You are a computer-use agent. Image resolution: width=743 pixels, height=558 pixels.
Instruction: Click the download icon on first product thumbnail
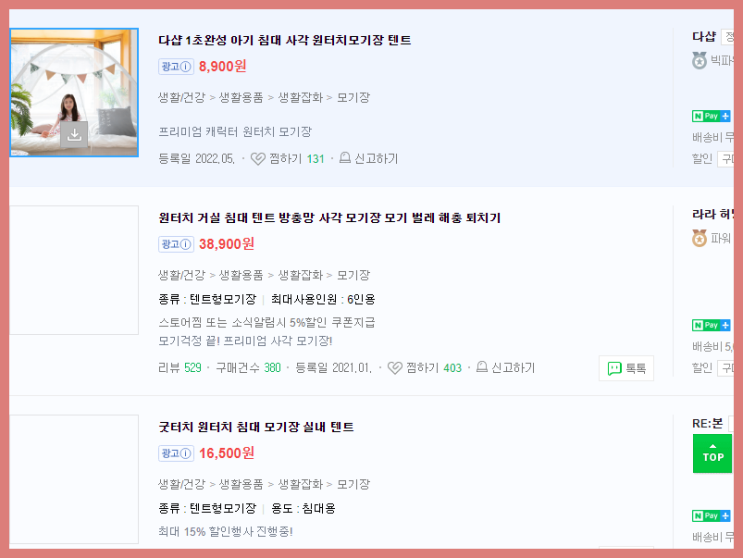pos(74,135)
